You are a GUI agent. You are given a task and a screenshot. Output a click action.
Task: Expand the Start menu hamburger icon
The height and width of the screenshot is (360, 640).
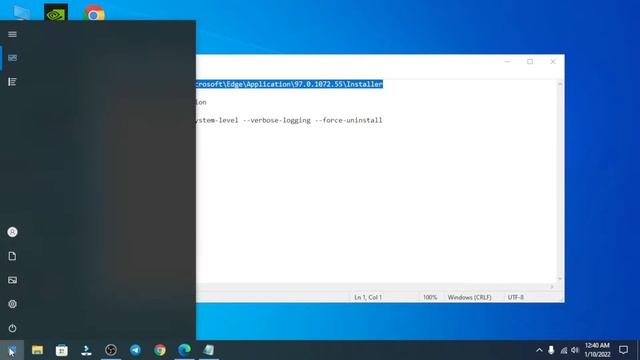[x=12, y=34]
